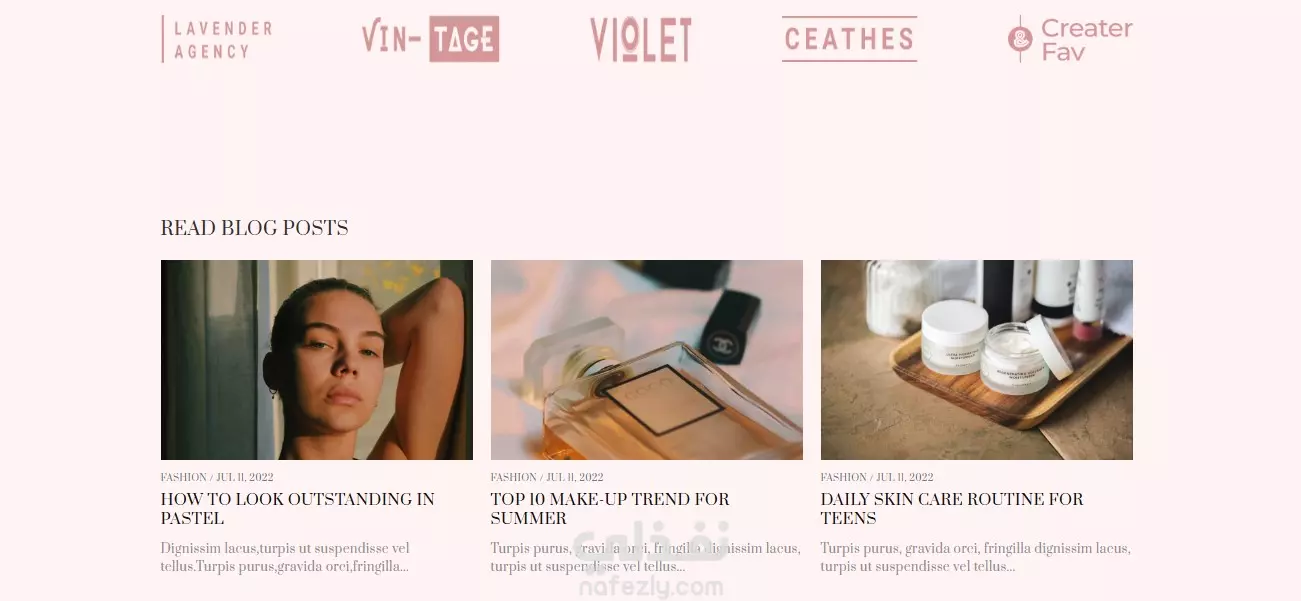
Task: Open 'Daily Skin Care Routine for Teens' title
Action: [x=952, y=508]
